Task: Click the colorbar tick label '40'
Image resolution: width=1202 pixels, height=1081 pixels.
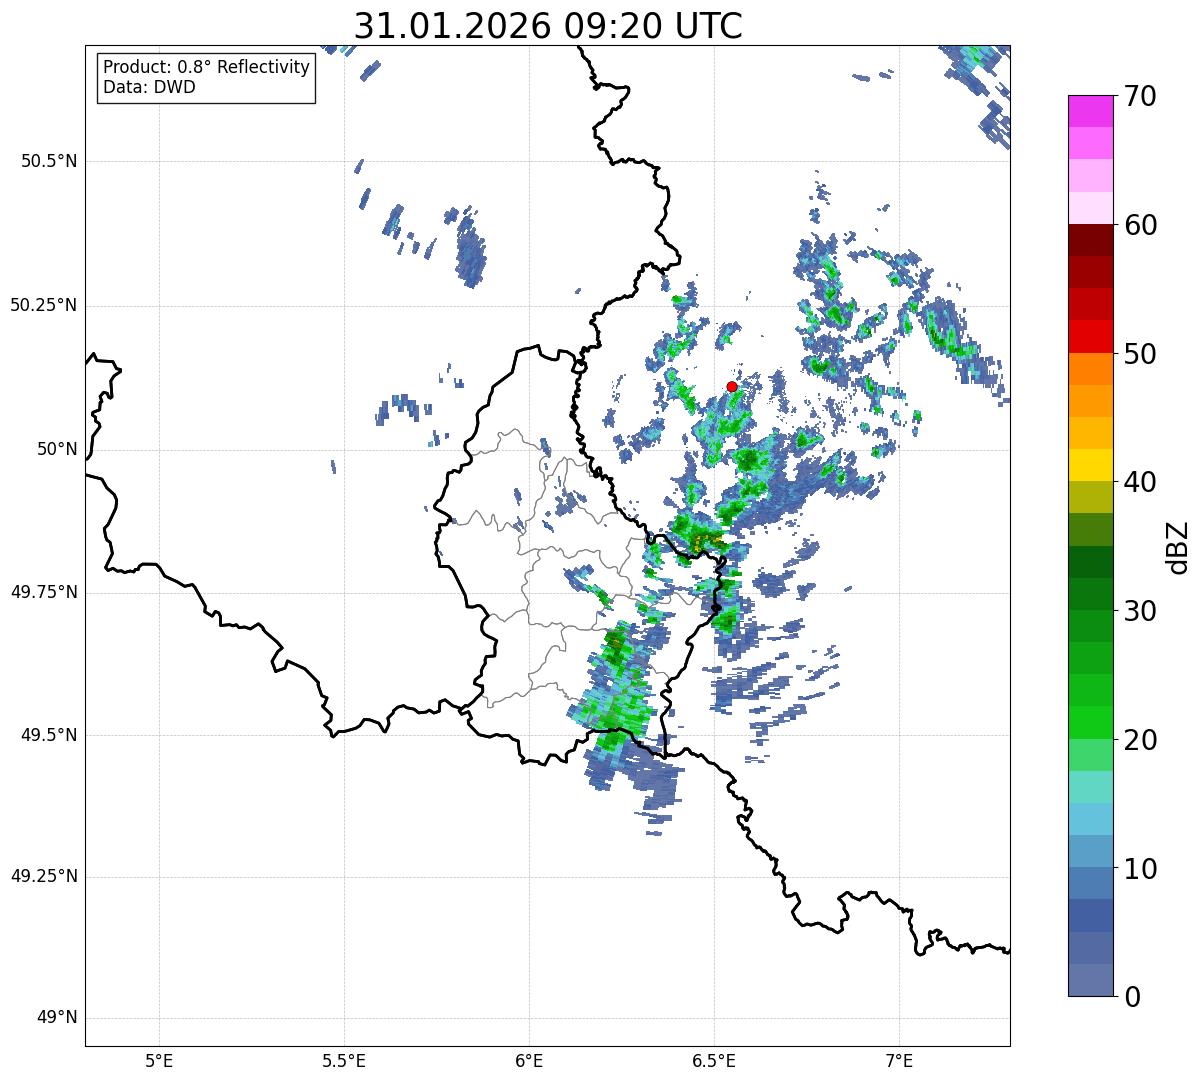Action: point(1140,482)
